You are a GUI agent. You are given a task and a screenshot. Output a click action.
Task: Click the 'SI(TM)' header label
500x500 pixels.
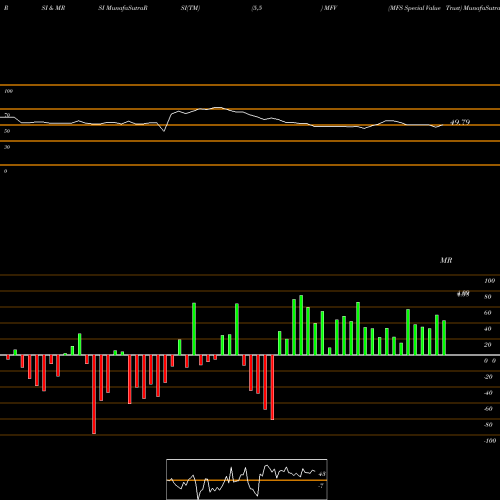pyautogui.click(x=190, y=8)
